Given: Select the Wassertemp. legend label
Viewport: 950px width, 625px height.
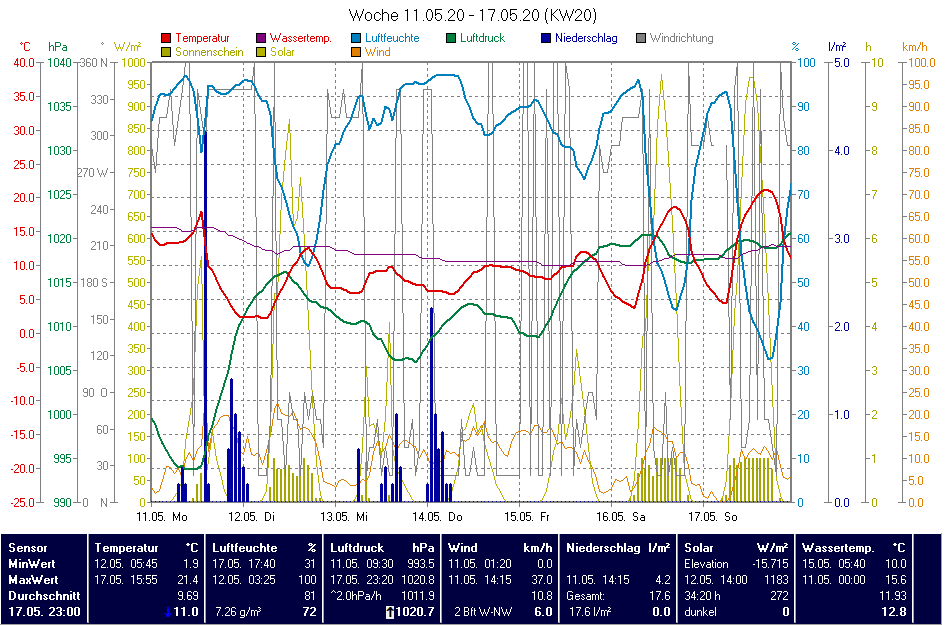Looking at the screenshot, I should click(x=301, y=38).
